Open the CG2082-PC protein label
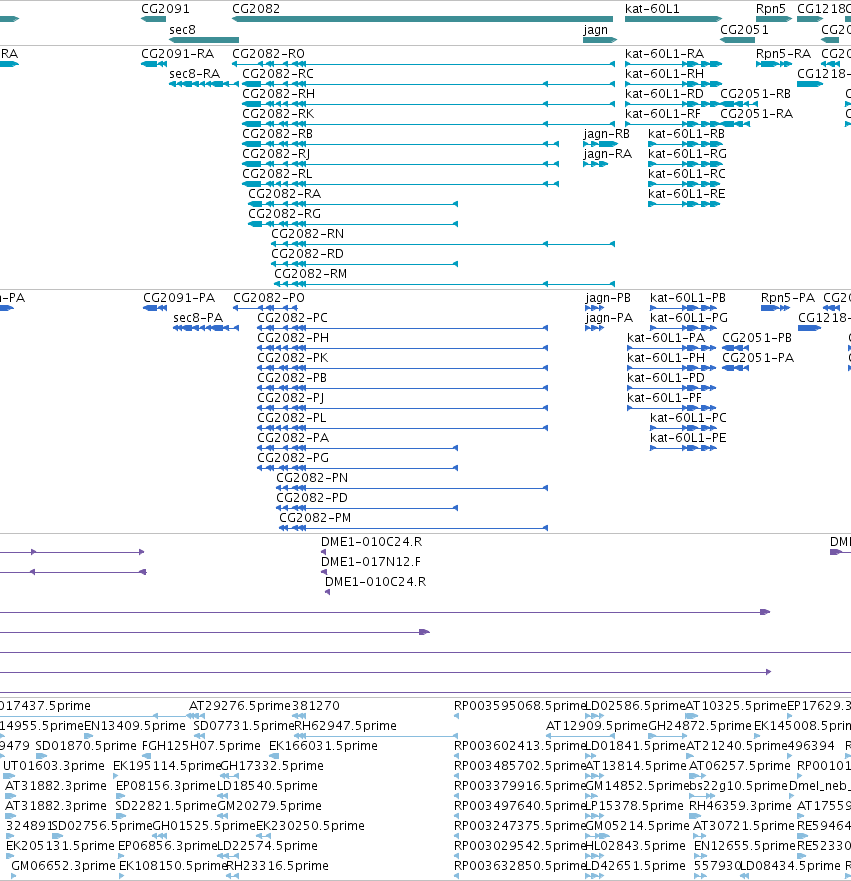The image size is (851, 881). coord(292,317)
